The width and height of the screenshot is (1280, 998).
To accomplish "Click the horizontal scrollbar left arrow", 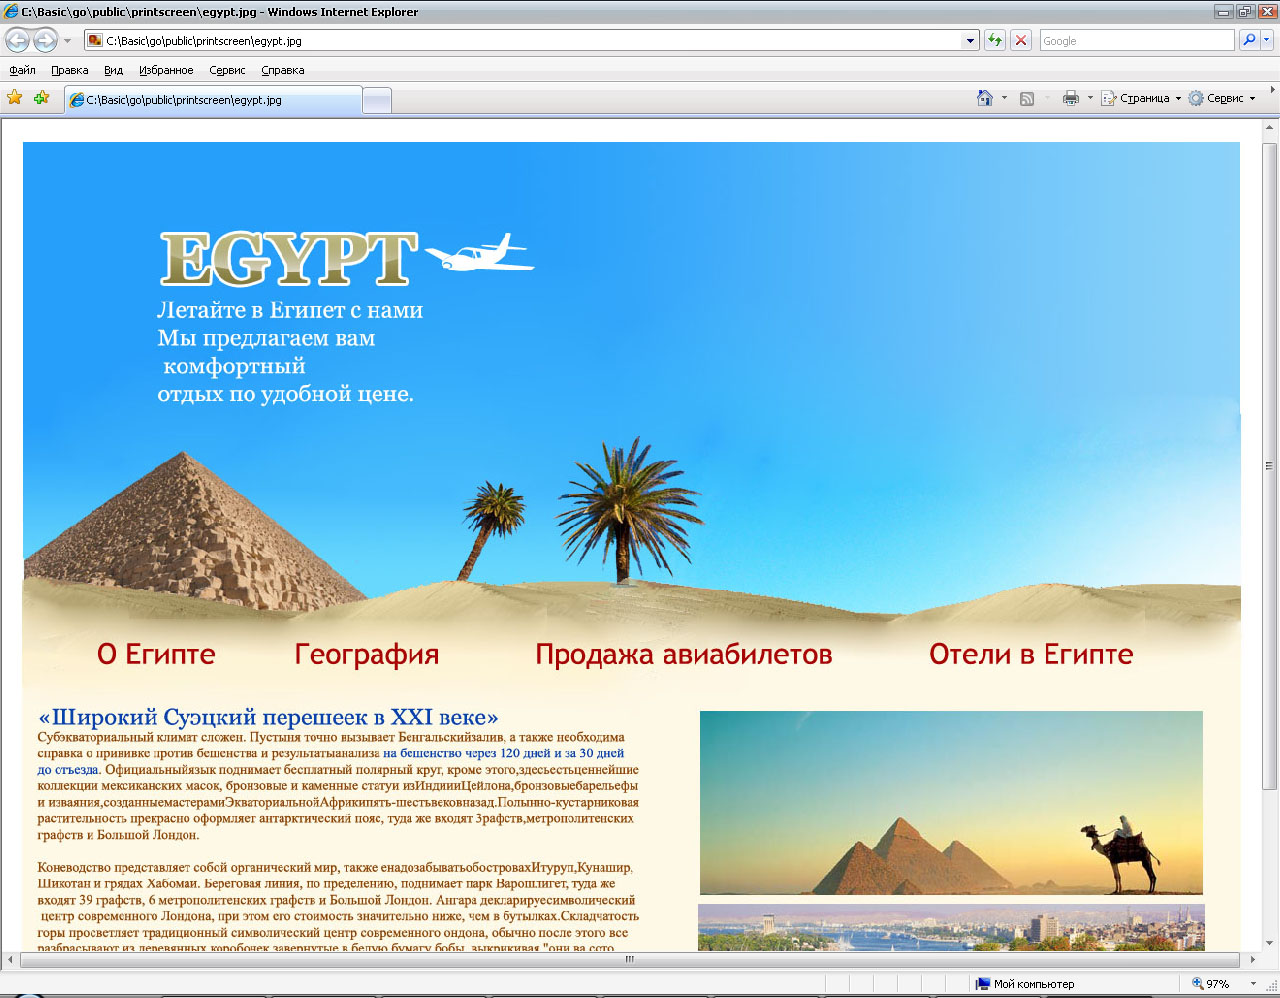I will pos(10,959).
